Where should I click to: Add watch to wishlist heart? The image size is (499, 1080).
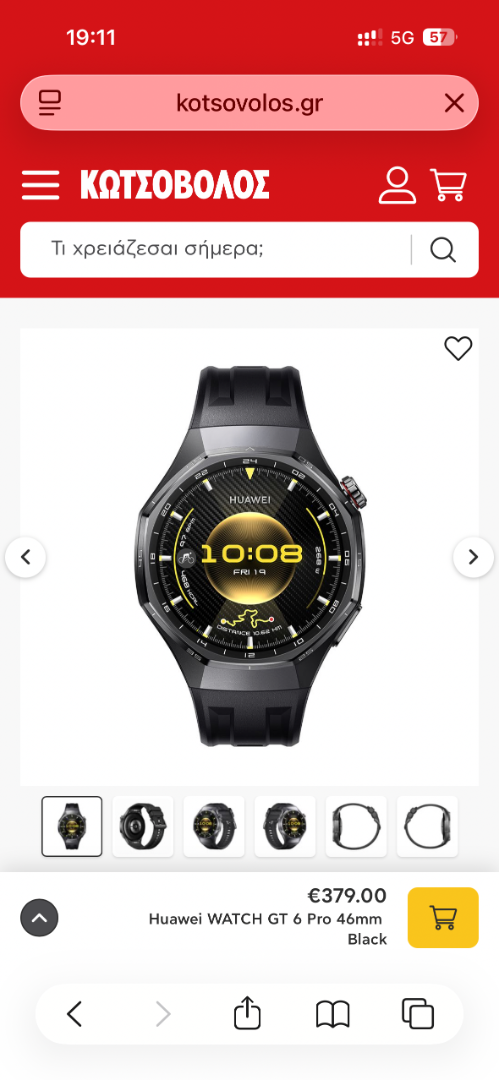click(458, 349)
